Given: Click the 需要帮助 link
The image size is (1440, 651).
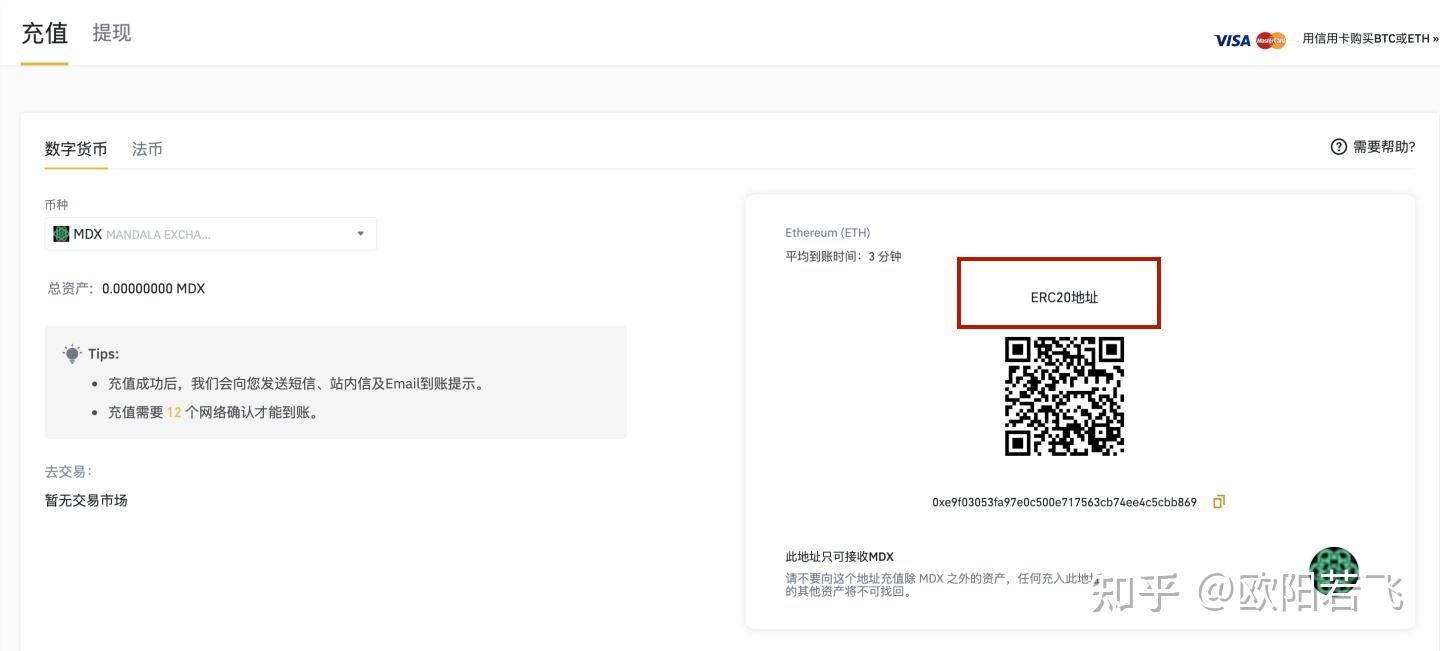Looking at the screenshot, I should (x=1383, y=147).
